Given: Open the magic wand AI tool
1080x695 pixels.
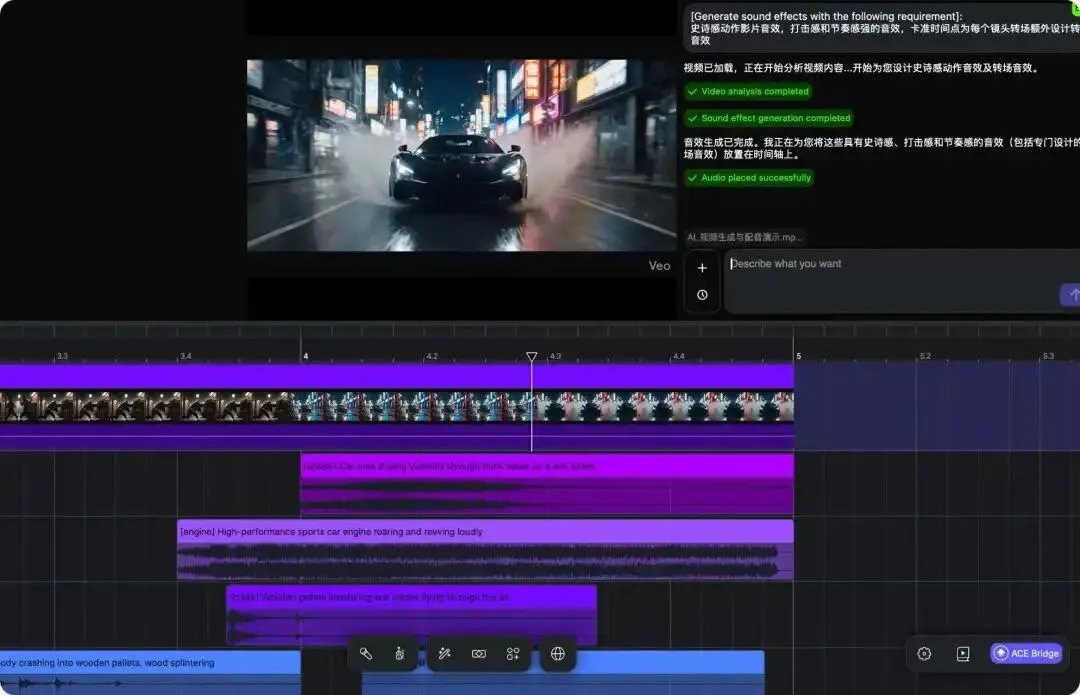Looking at the screenshot, I should point(445,654).
